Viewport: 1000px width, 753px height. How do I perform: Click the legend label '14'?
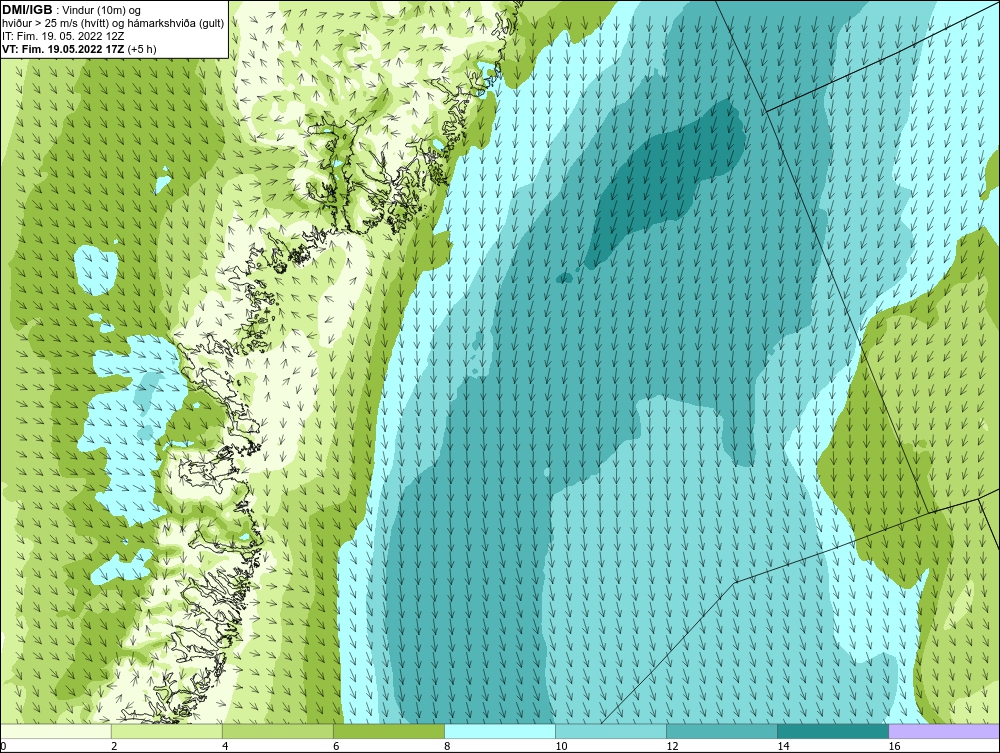tap(783, 746)
